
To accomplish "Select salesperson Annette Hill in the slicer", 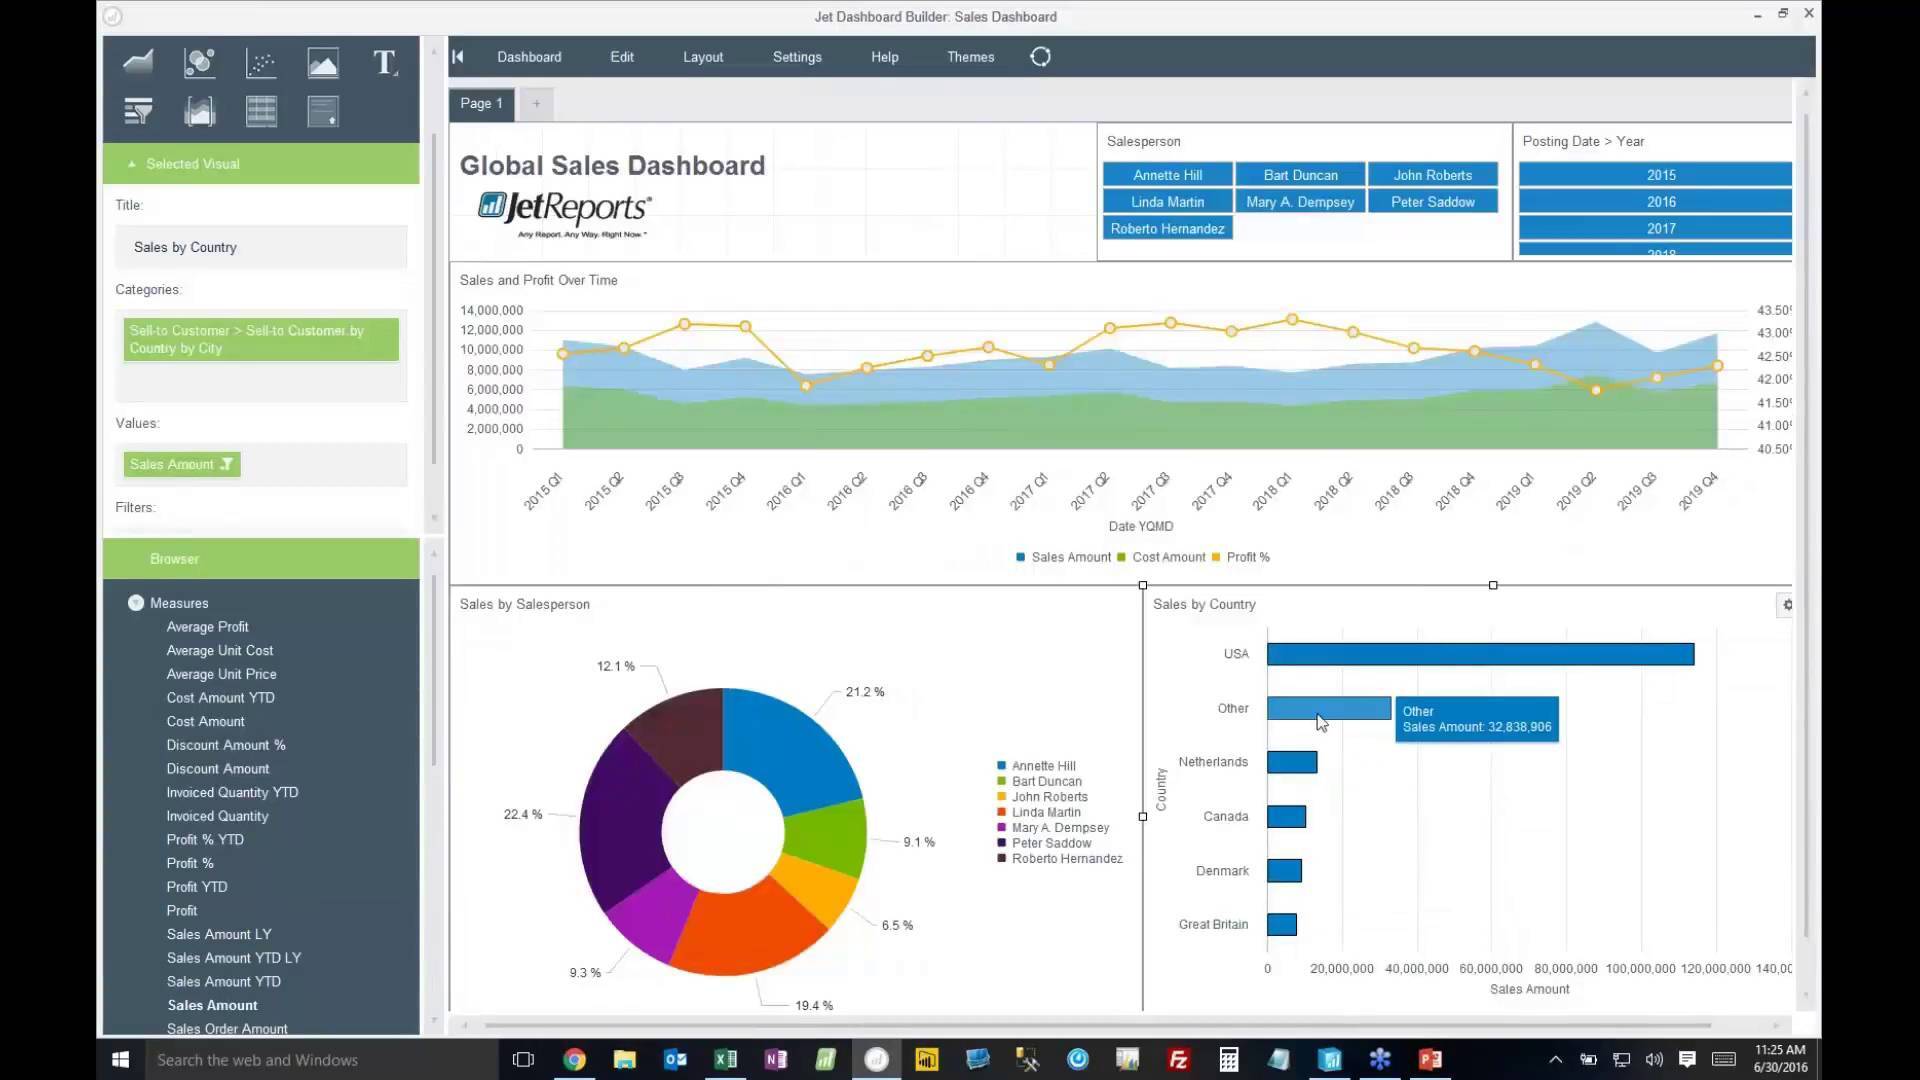I will [x=1167, y=174].
